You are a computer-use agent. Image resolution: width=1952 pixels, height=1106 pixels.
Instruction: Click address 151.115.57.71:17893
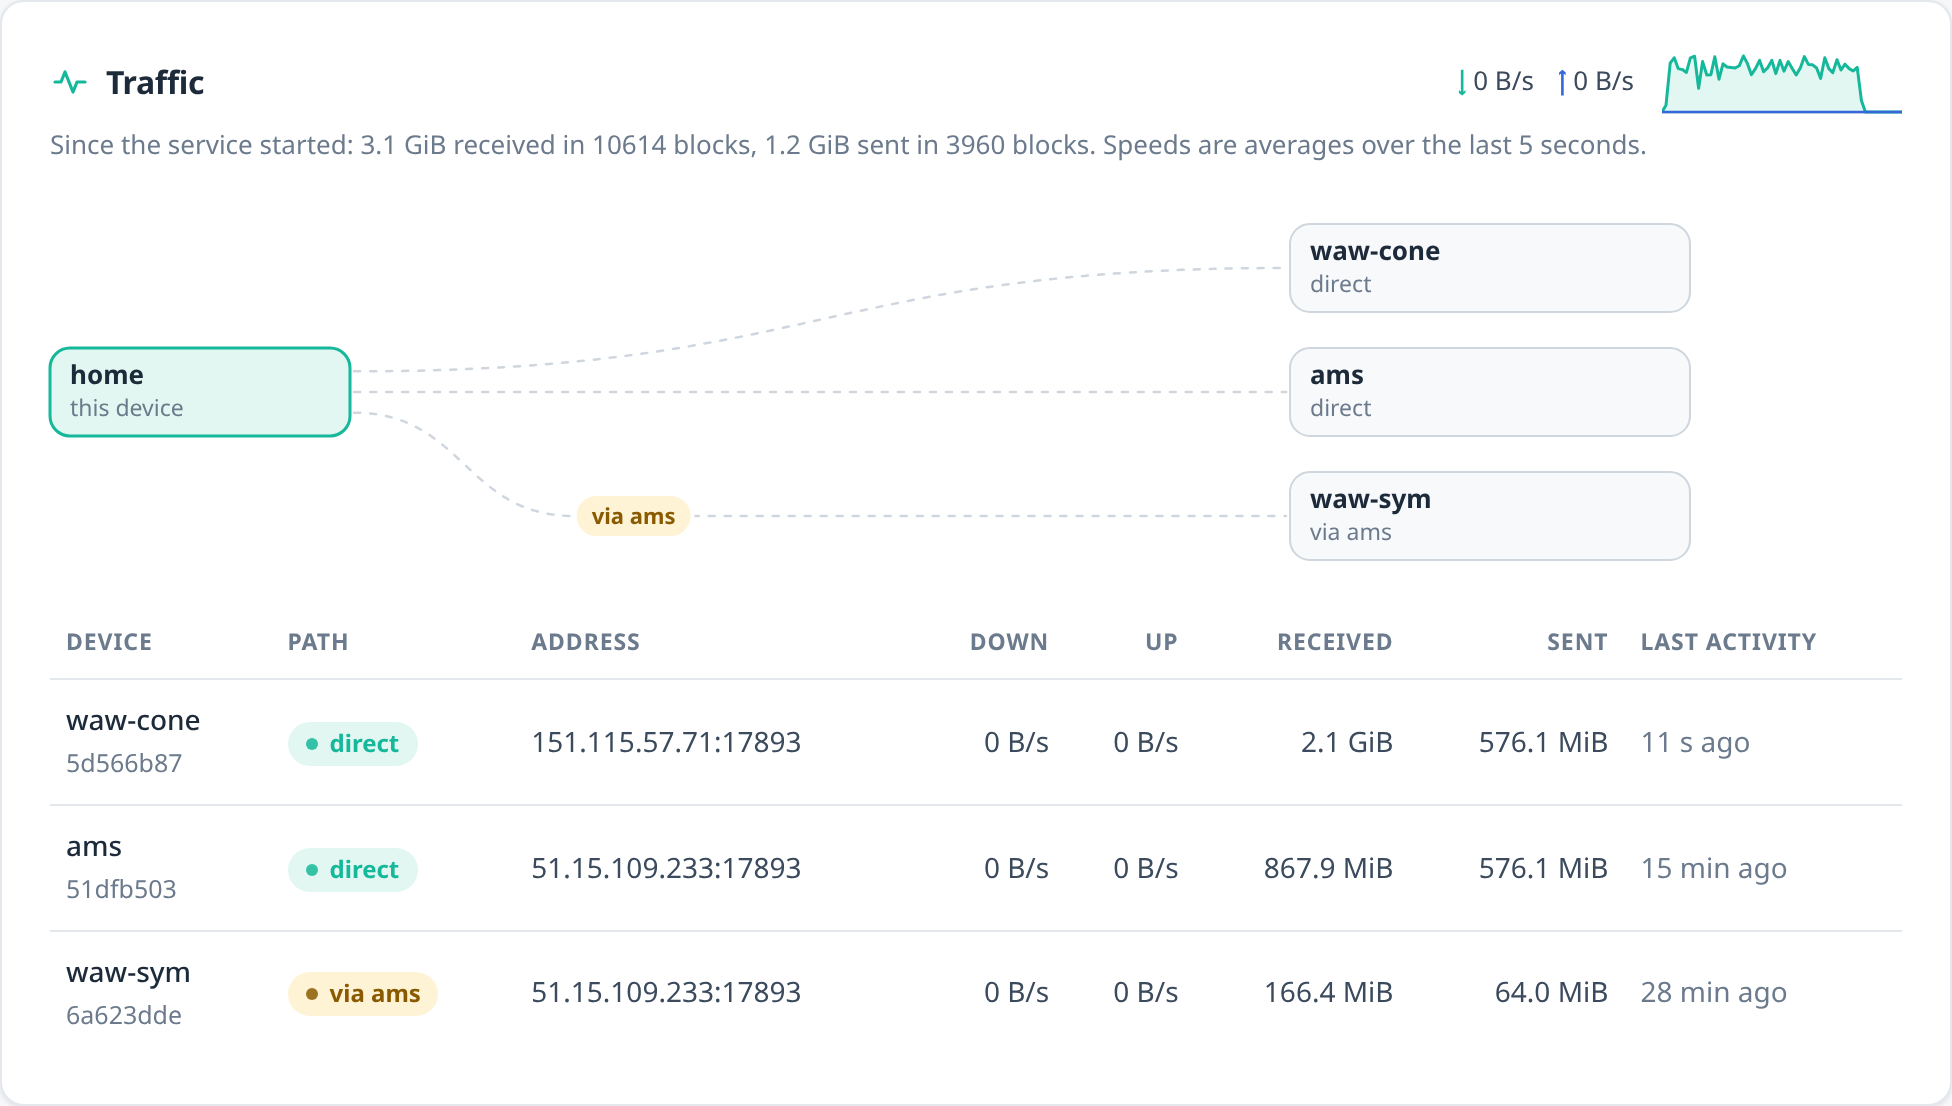[666, 742]
